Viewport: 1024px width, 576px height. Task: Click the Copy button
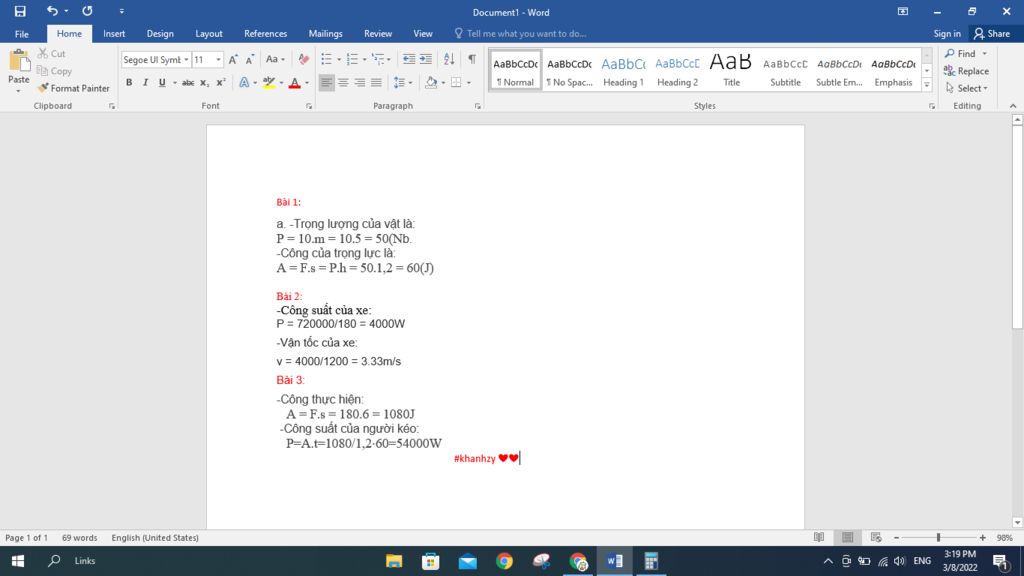tap(54, 71)
